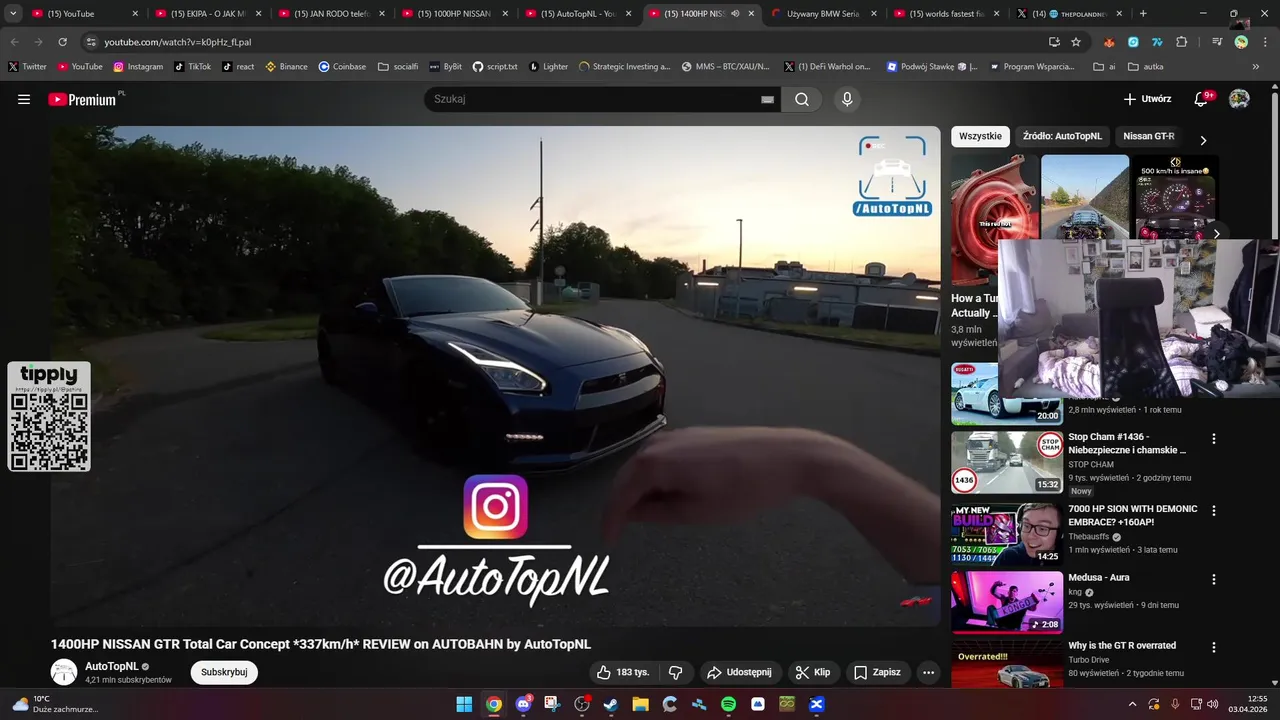Start voice search with microphone icon
The image size is (1280, 720).
point(847,99)
